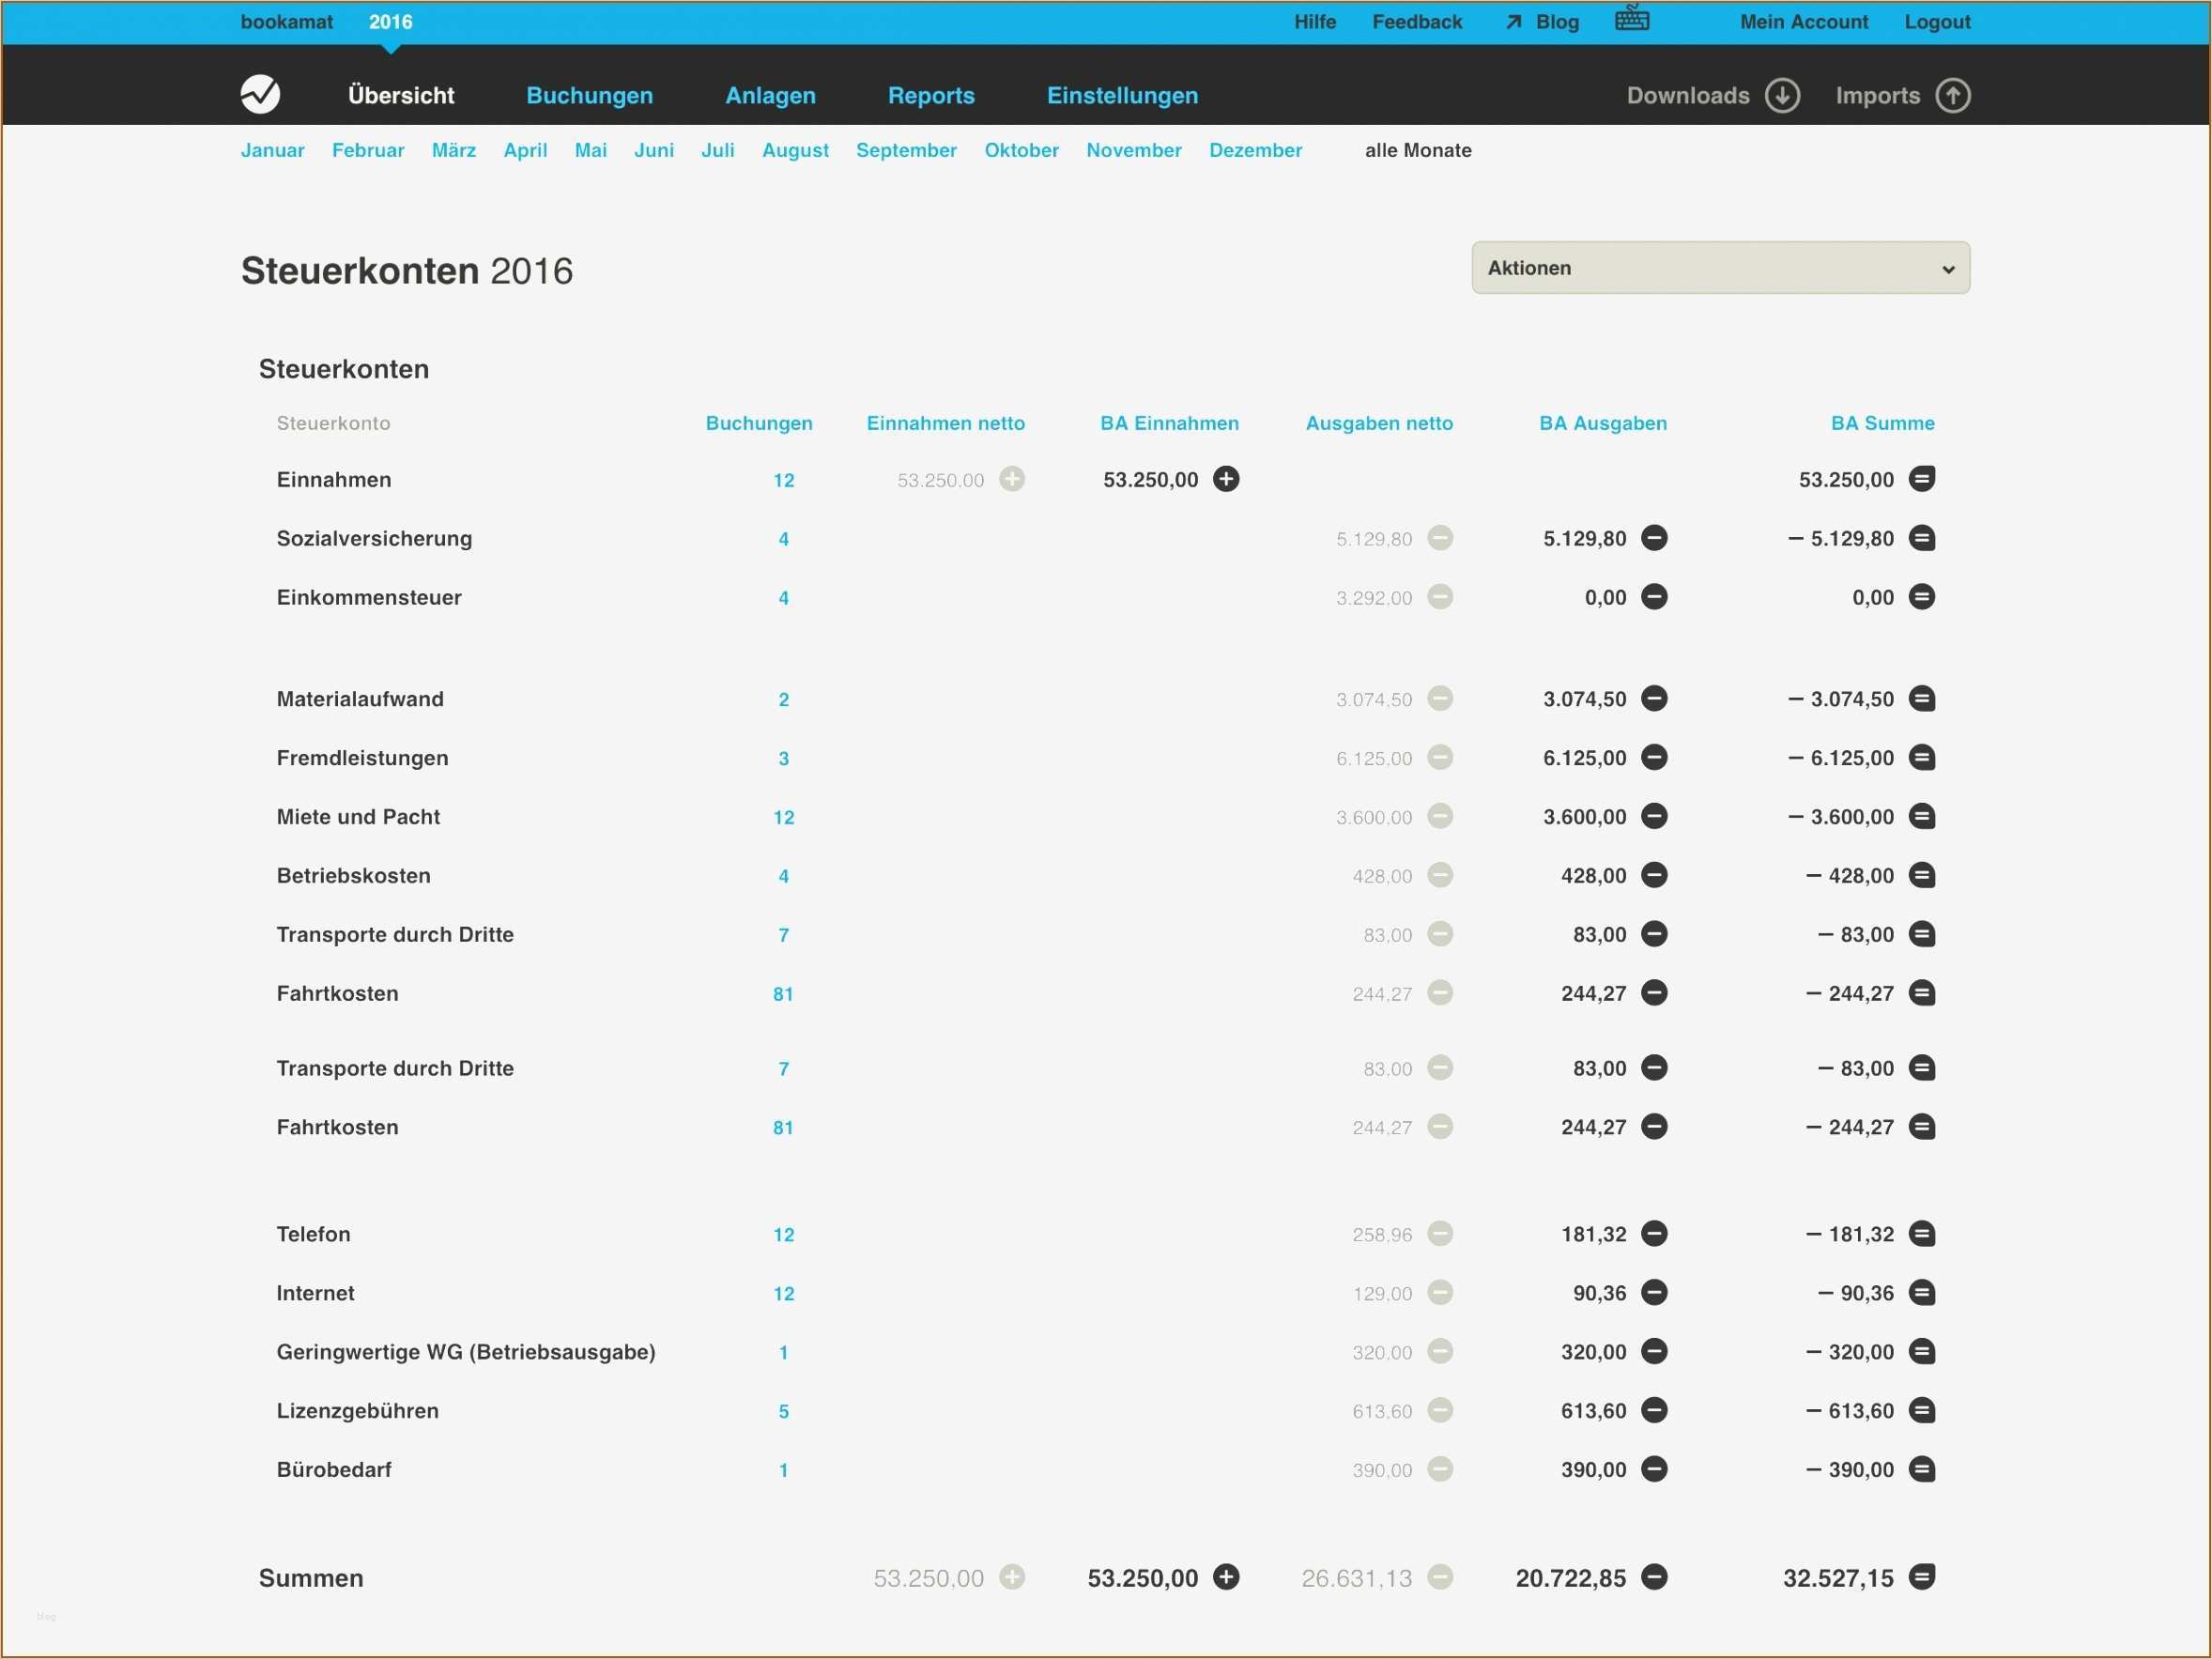Switch to the Buchungen tab
This screenshot has height=1659, width=2212.
click(x=589, y=96)
